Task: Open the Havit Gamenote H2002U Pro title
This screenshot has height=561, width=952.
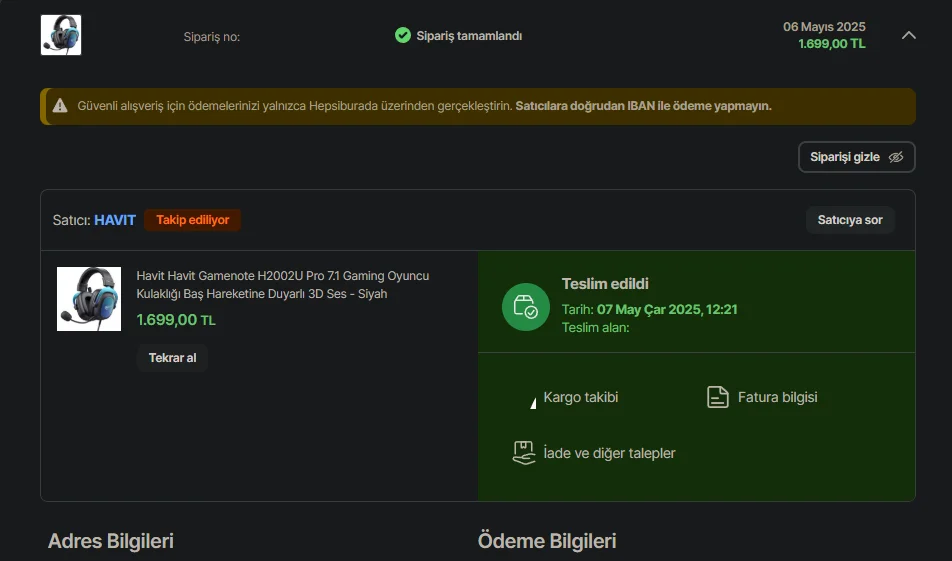Action: [282, 285]
